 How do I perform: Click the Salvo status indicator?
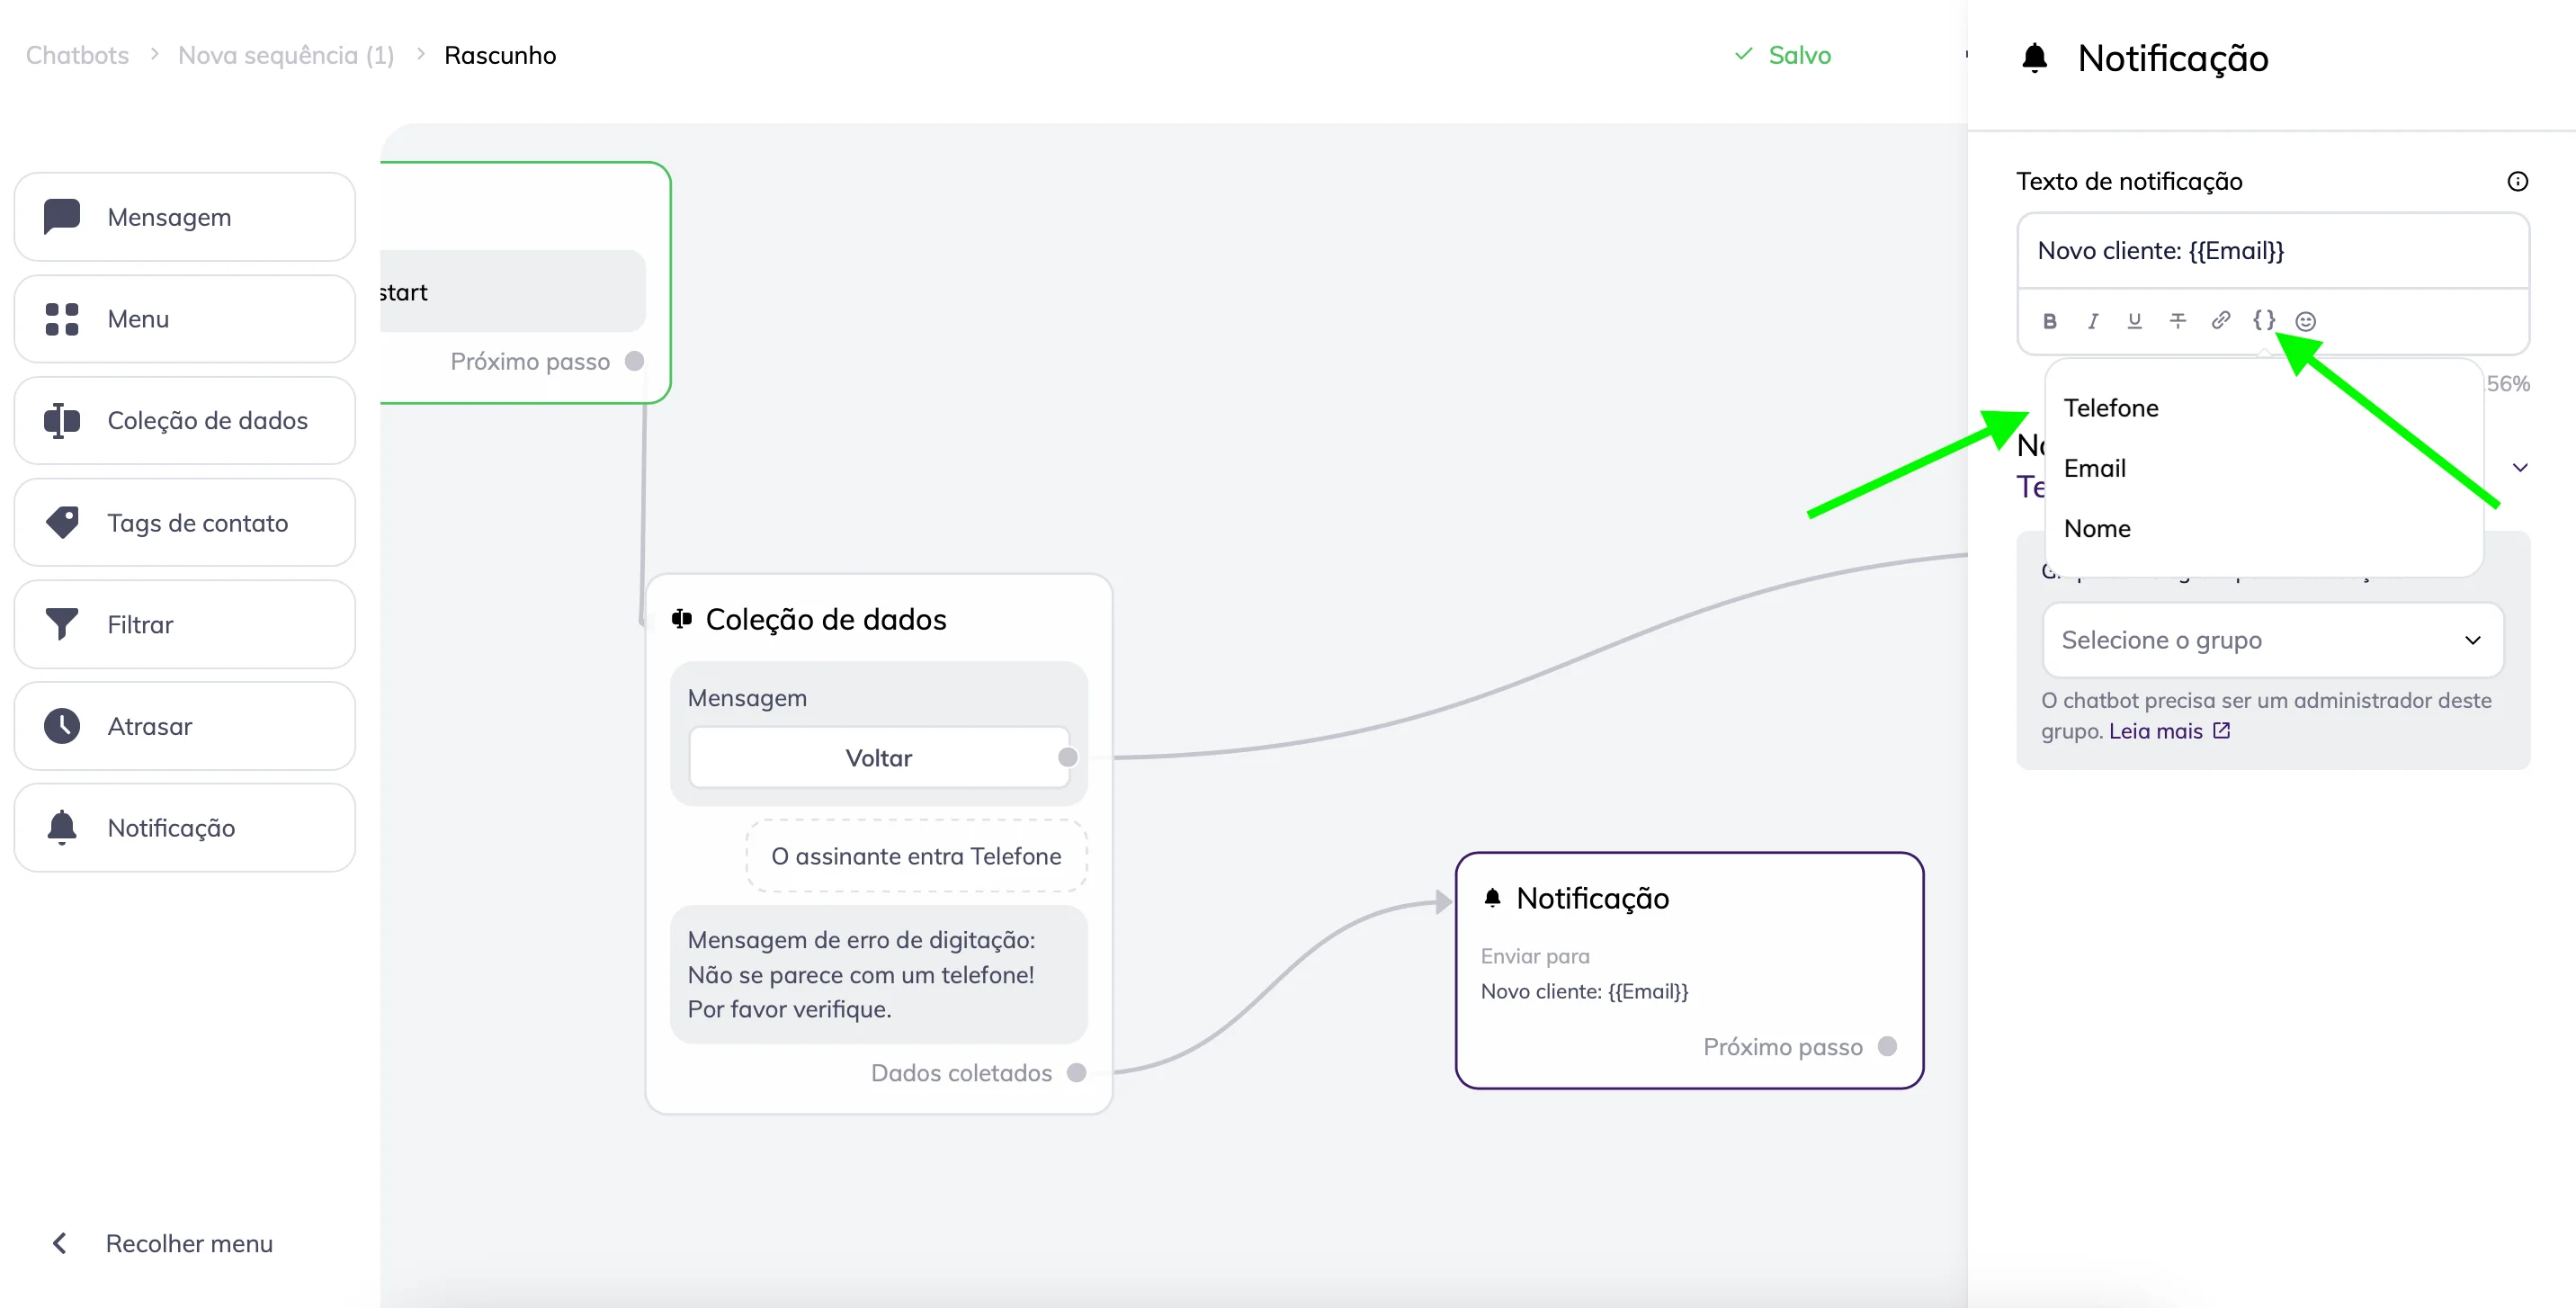pyautogui.click(x=1783, y=55)
